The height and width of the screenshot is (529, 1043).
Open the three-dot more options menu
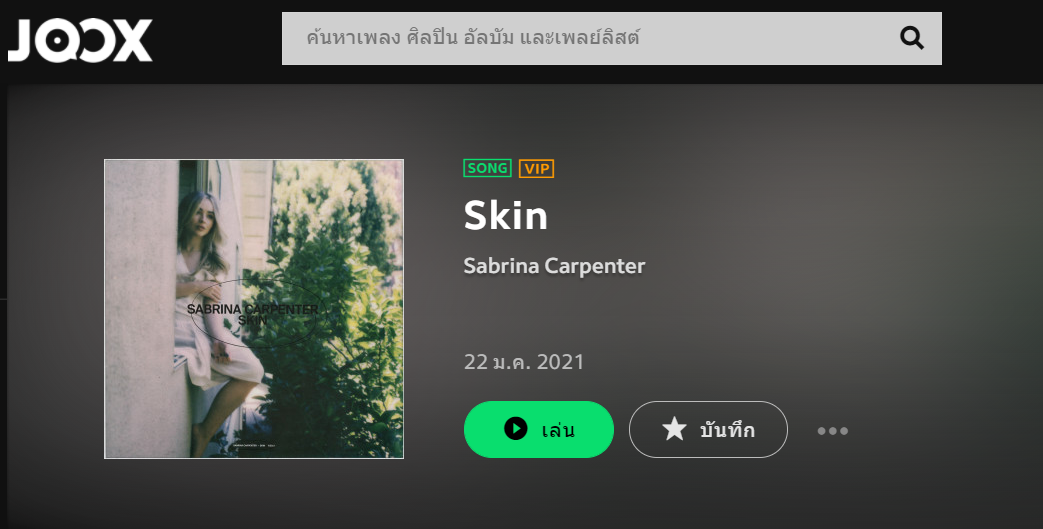832,431
